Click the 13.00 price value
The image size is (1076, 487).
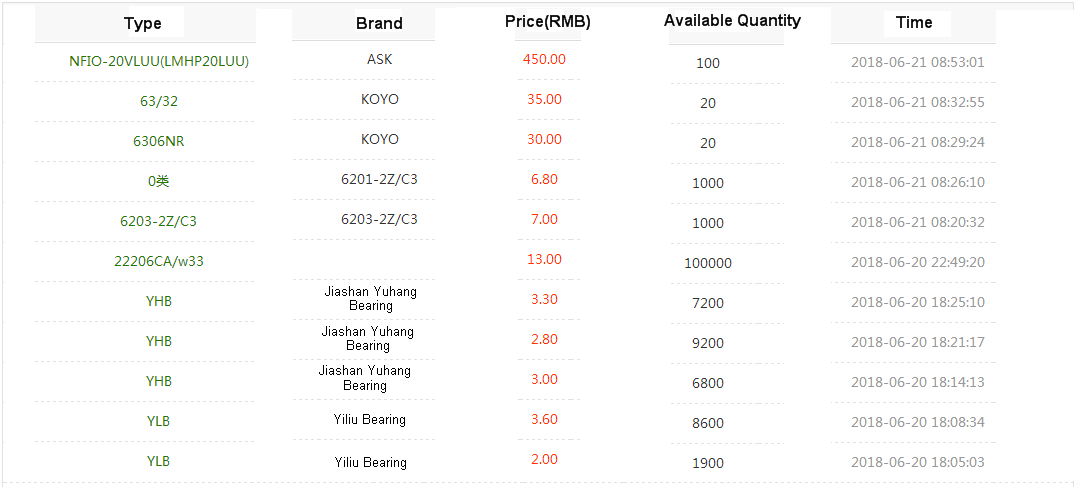(544, 259)
